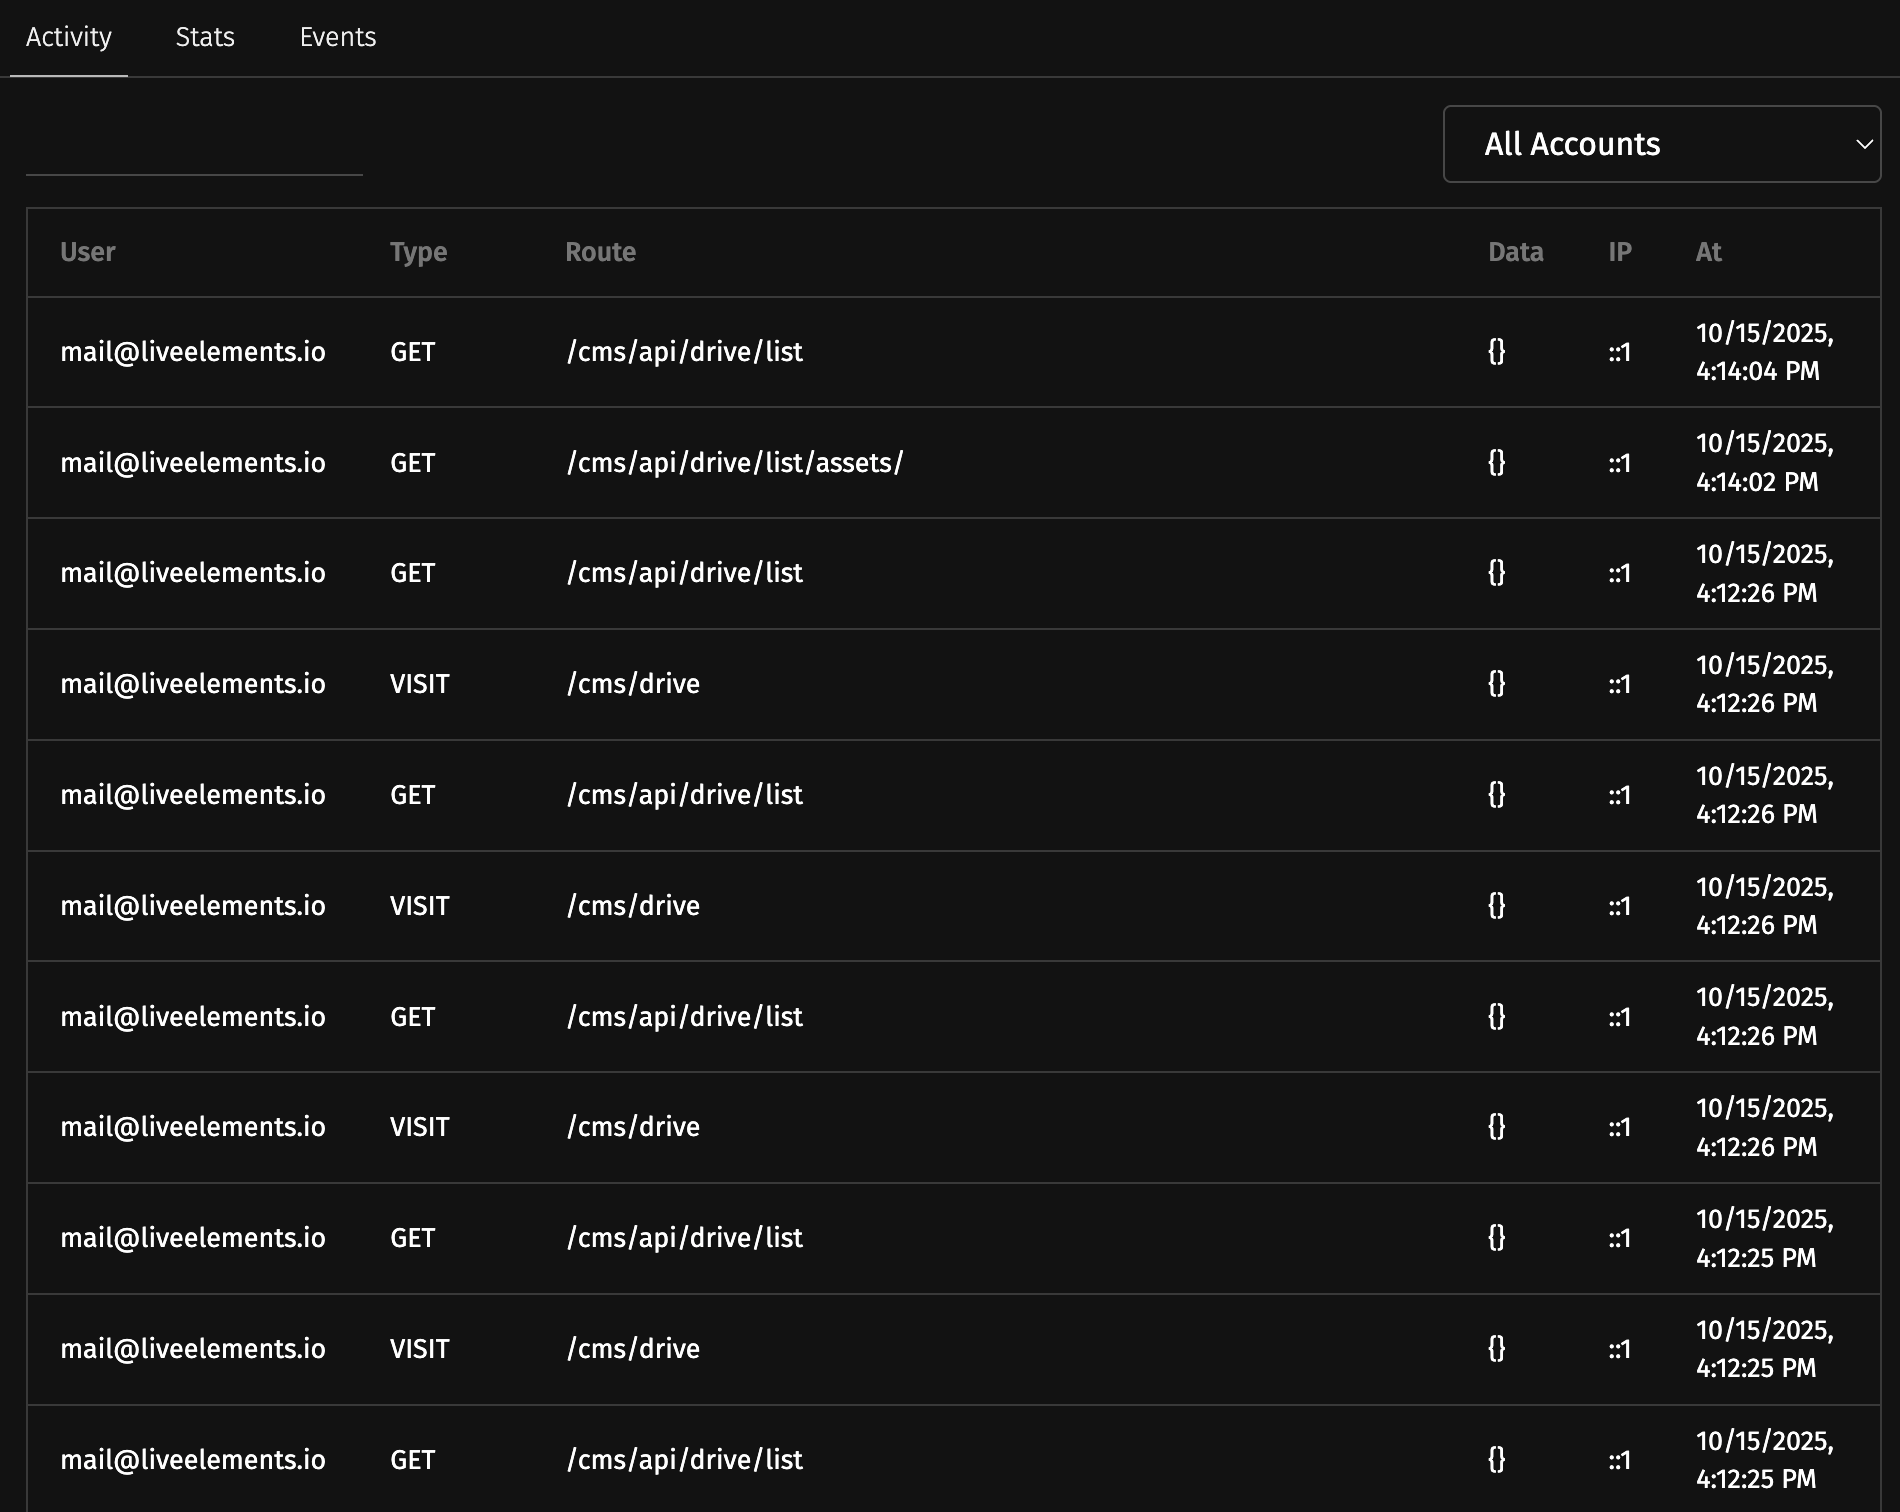Click the Type column header
This screenshot has width=1900, height=1512.
click(418, 252)
